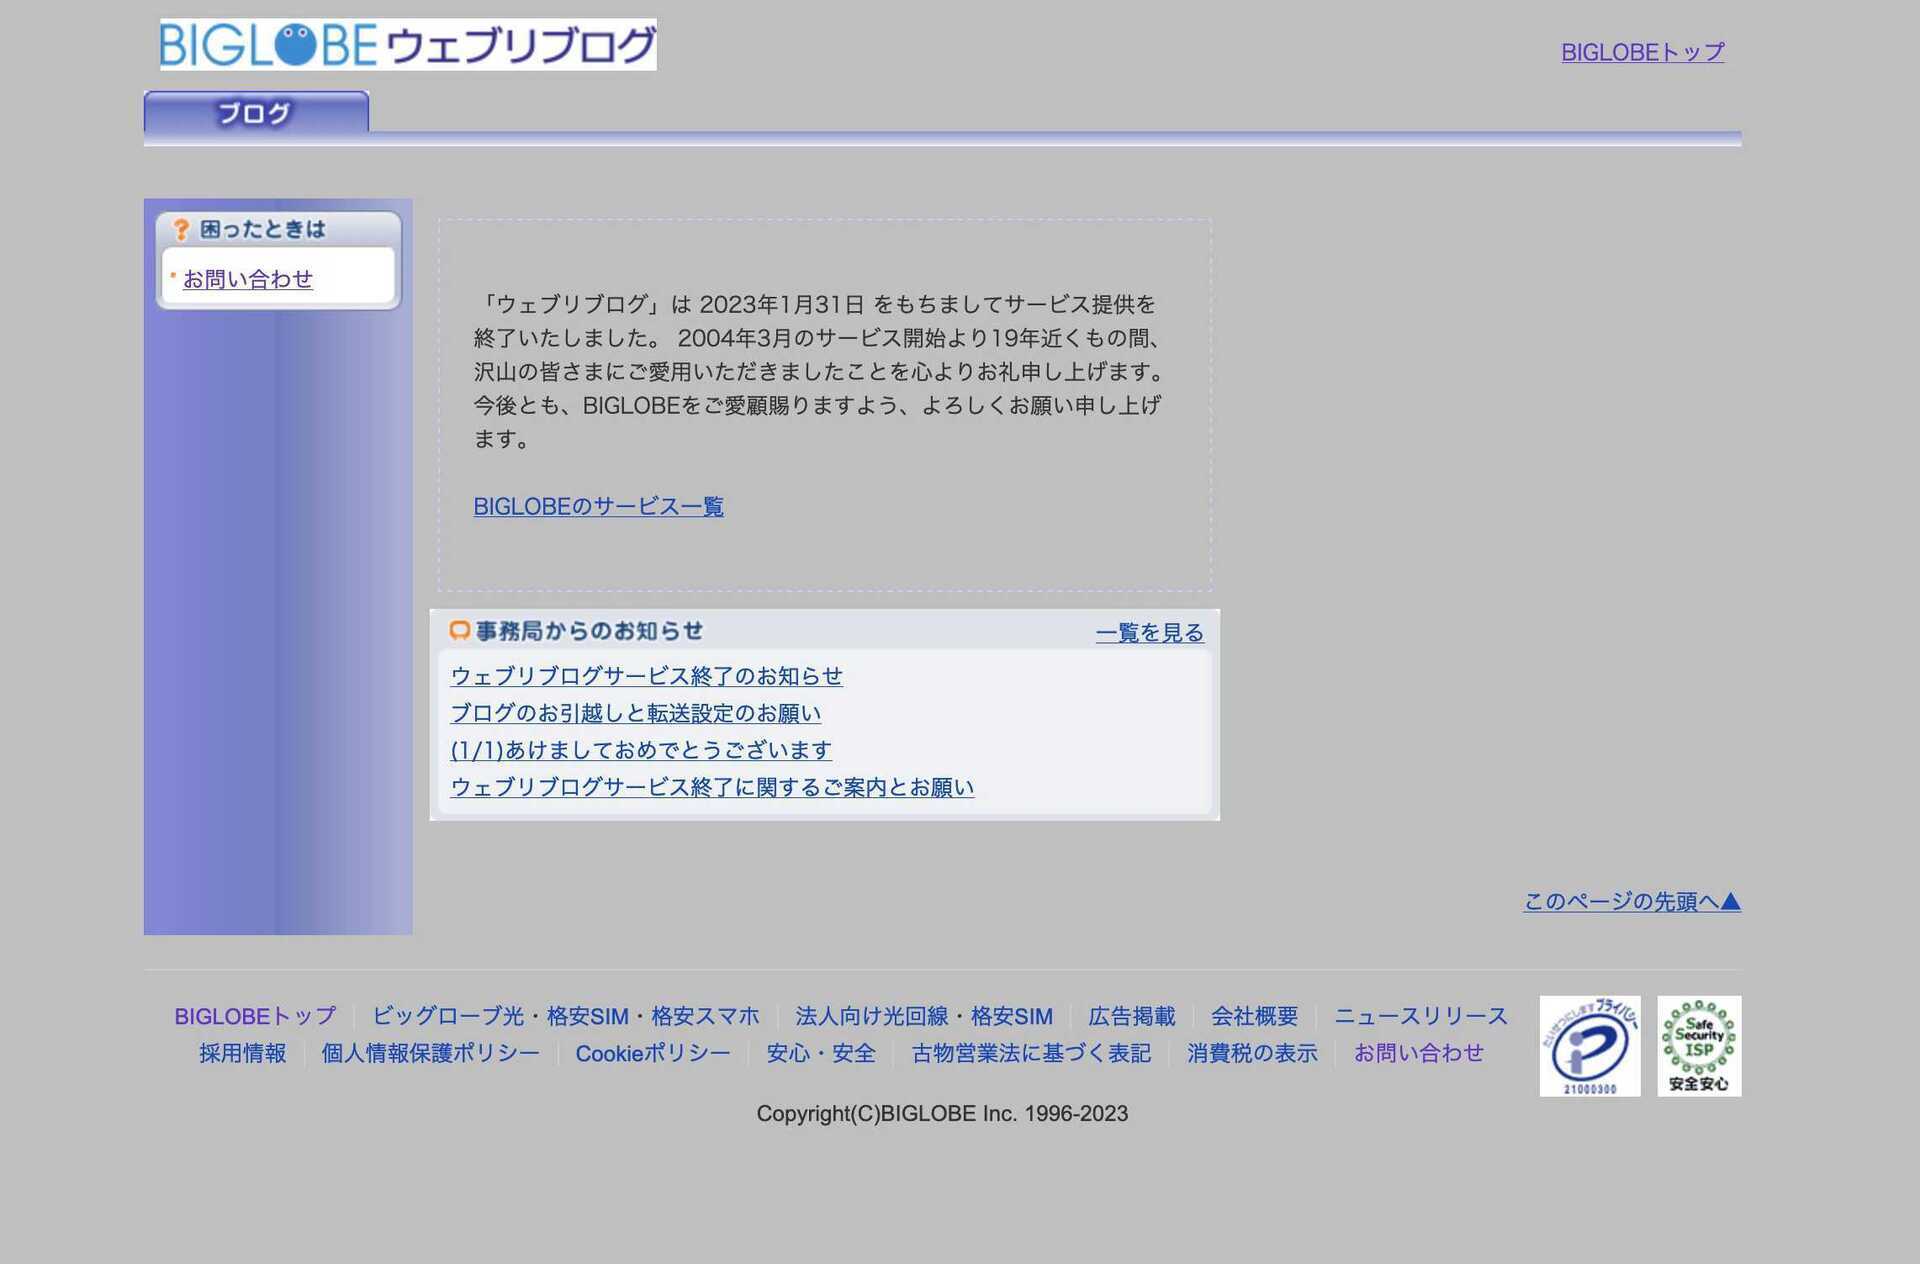Open (1/1)あけましておめでとうございます notice
1920x1264 pixels.
click(641, 750)
